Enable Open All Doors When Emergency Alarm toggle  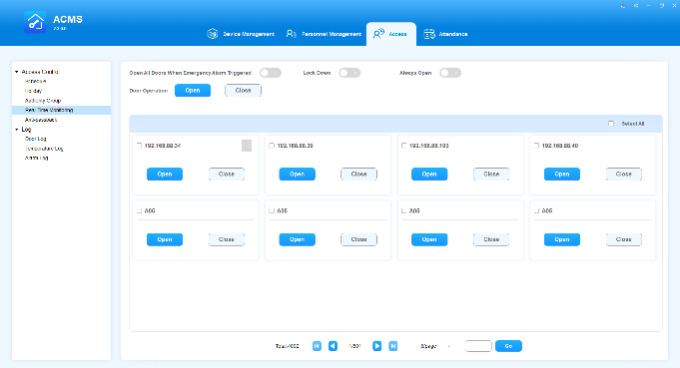271,73
